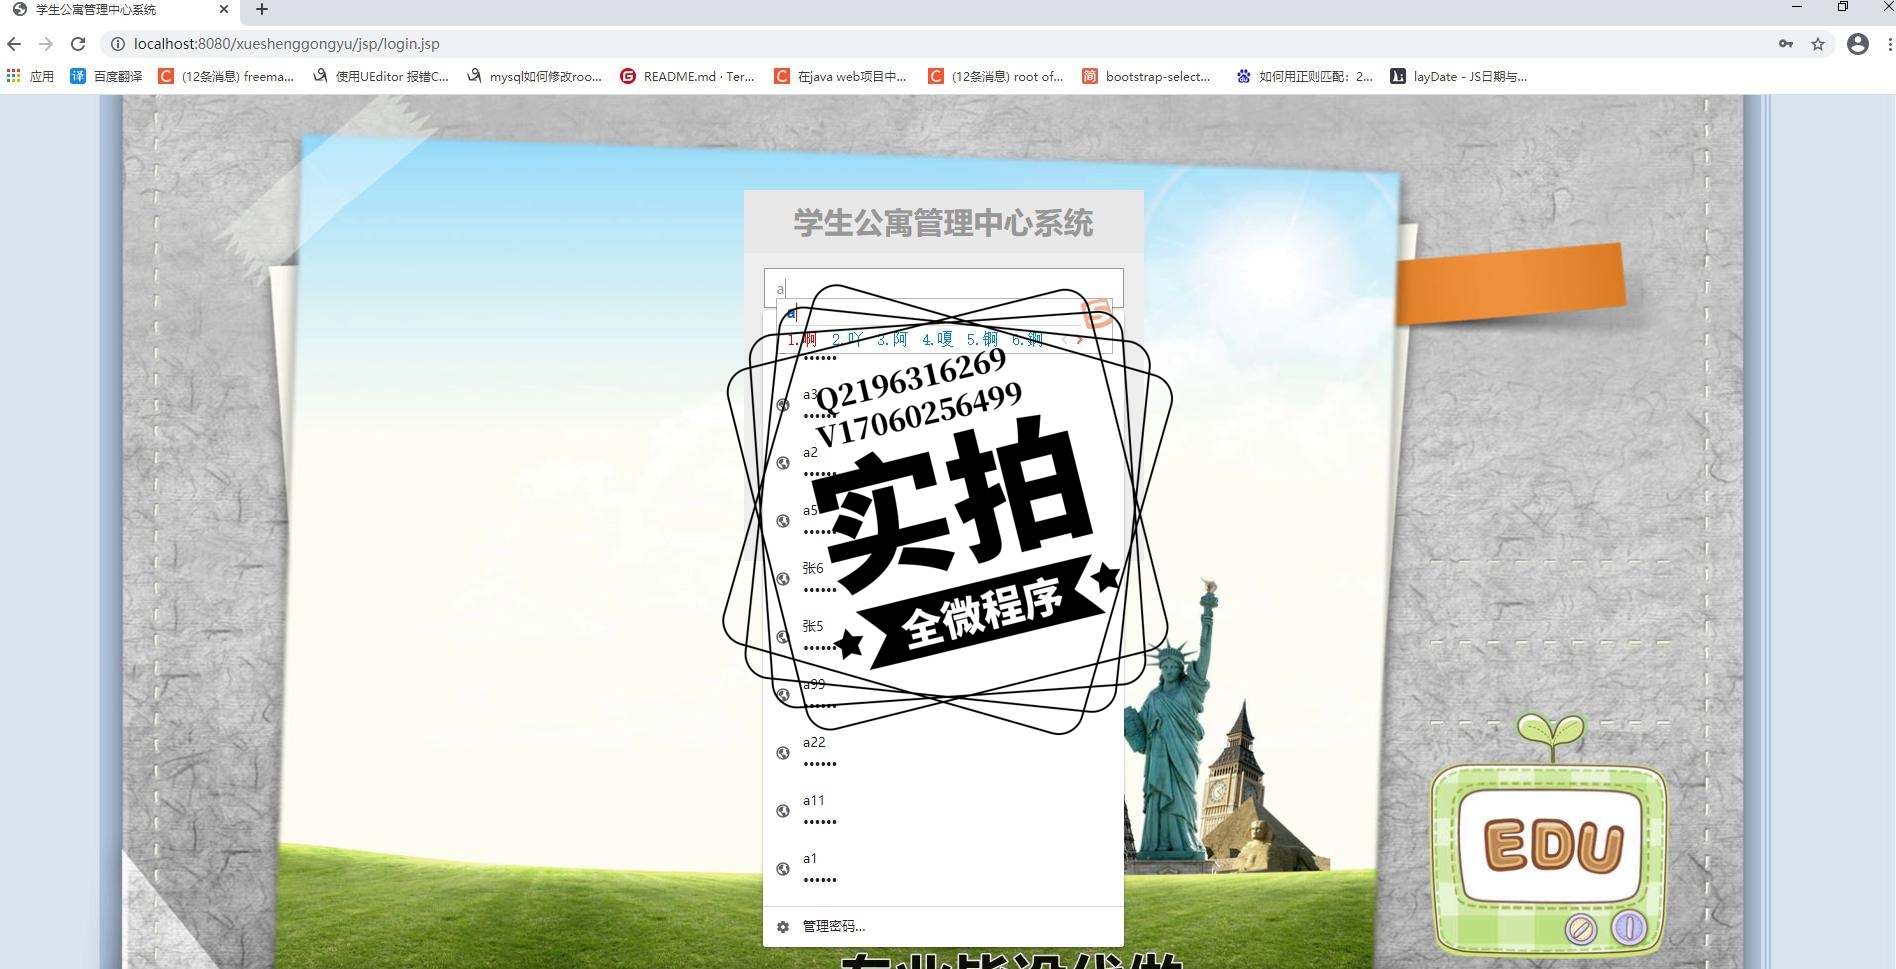Image resolution: width=1896 pixels, height=969 pixels.
Task: Click the username input field
Action: click(943, 288)
